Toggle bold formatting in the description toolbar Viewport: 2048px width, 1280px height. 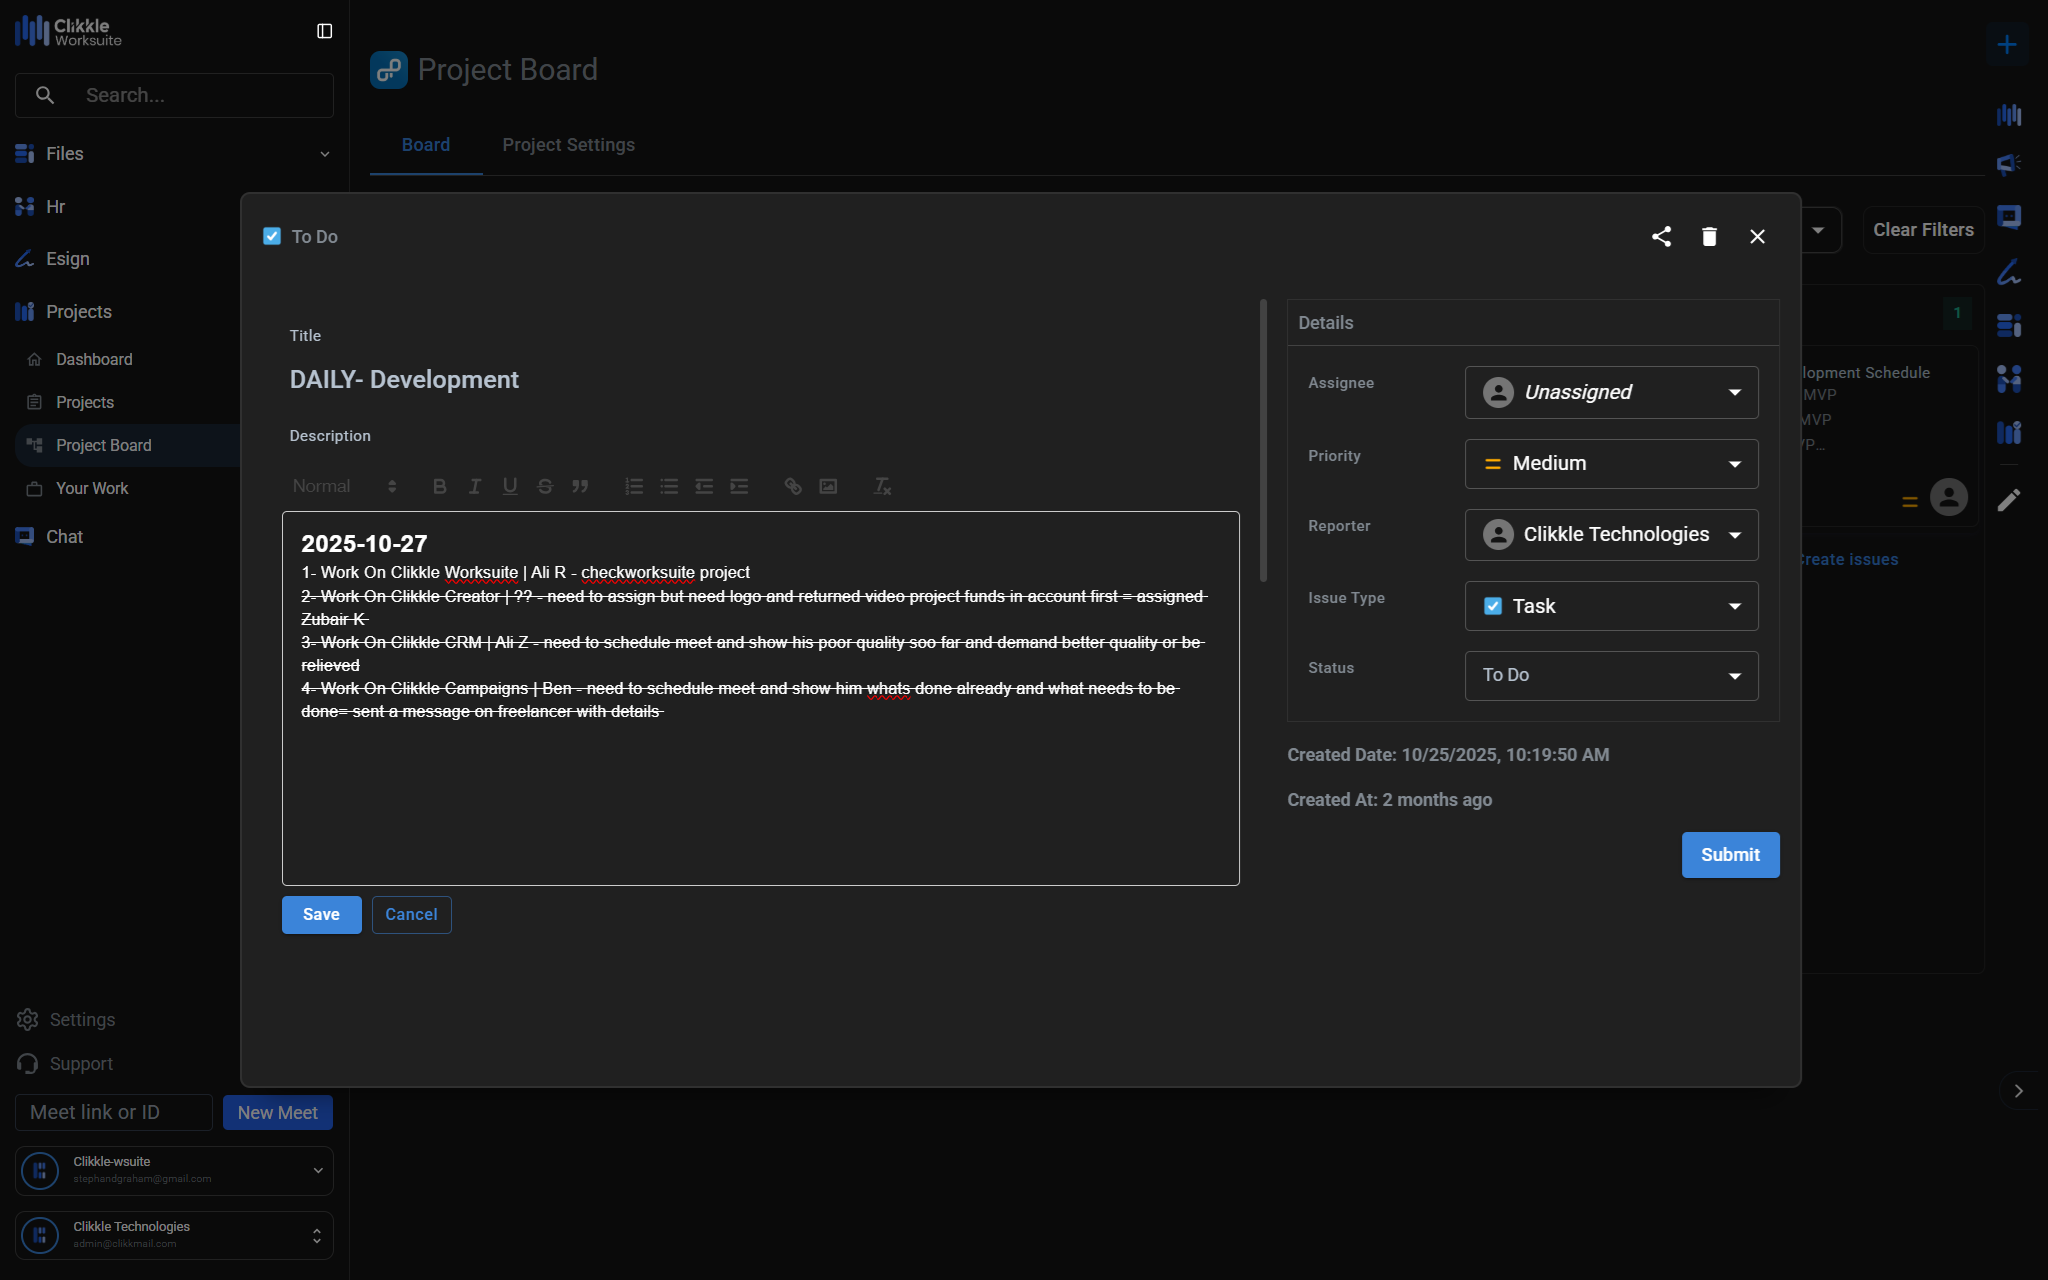click(x=439, y=486)
